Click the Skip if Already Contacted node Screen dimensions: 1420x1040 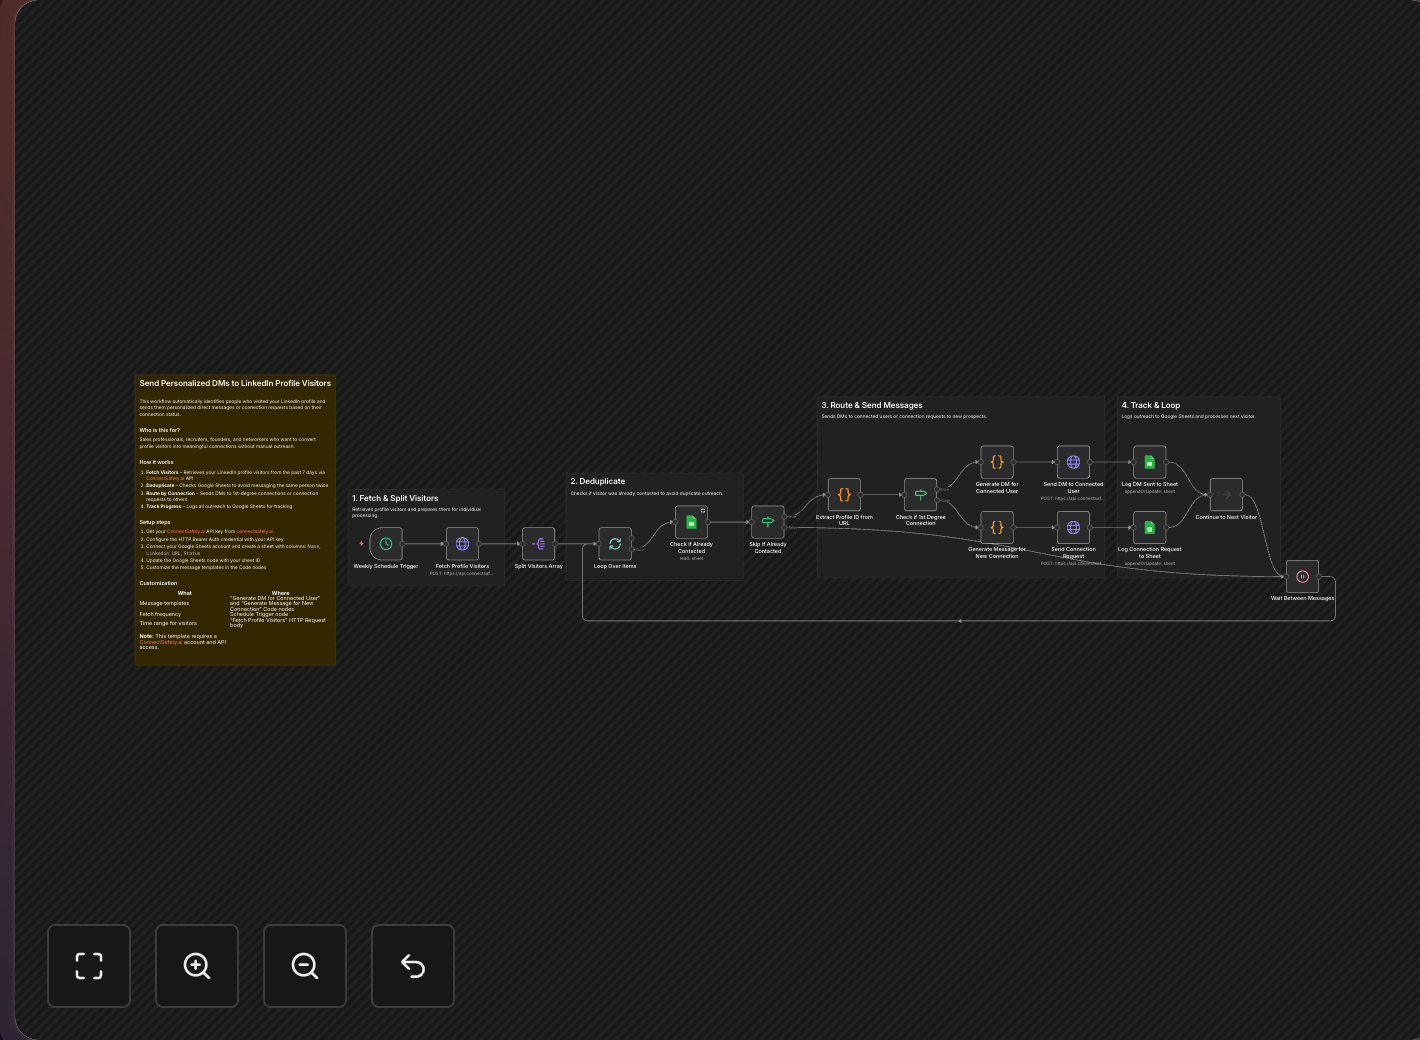[x=768, y=522]
